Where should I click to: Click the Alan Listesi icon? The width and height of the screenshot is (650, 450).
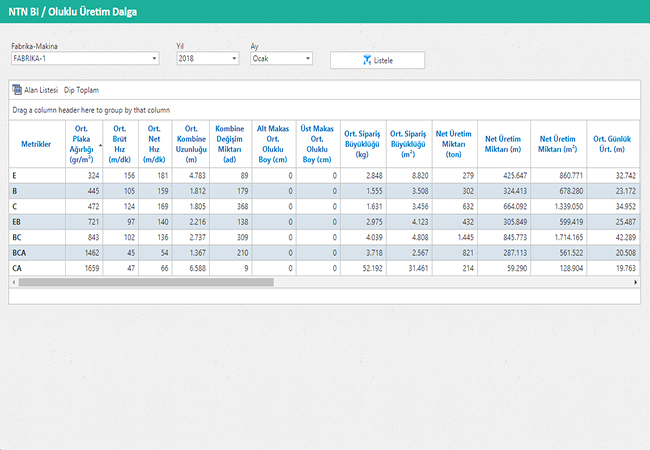(17, 90)
